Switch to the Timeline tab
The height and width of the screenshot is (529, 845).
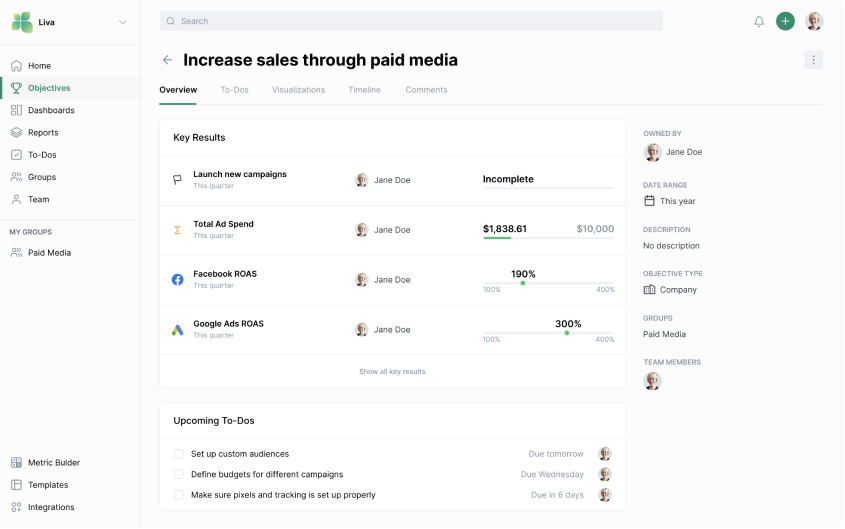(364, 90)
